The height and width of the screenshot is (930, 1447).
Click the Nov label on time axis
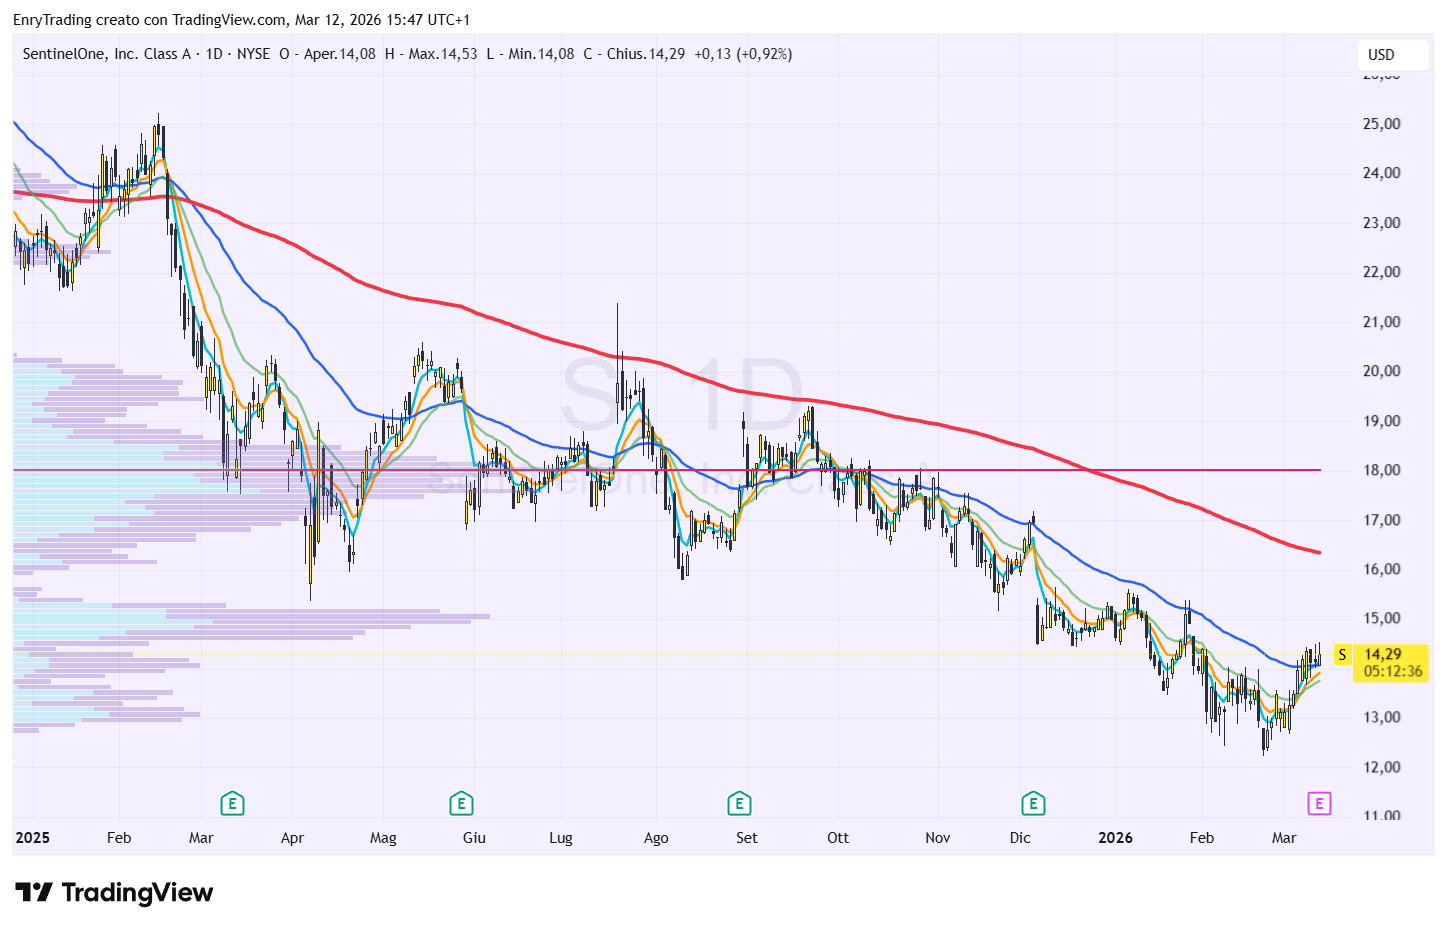tap(938, 838)
